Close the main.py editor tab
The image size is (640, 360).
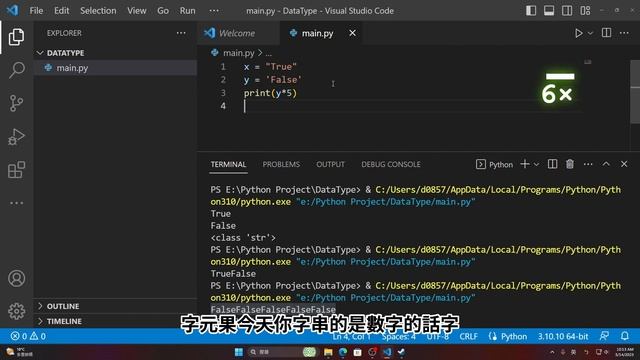(x=352, y=33)
